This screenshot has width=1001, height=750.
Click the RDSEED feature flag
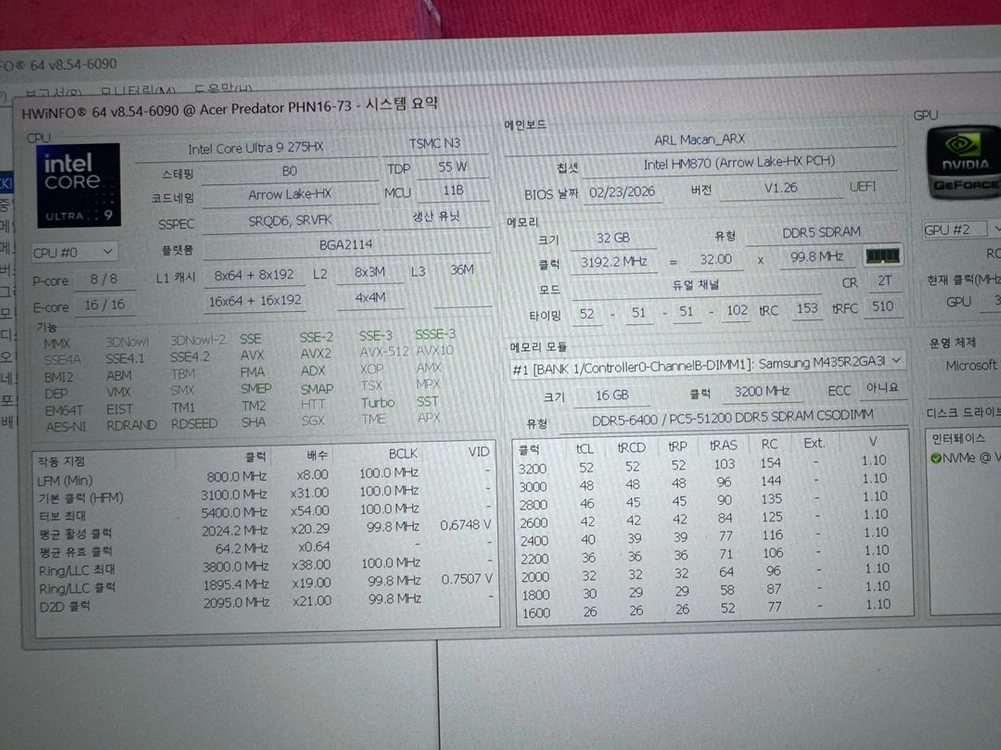[x=194, y=424]
